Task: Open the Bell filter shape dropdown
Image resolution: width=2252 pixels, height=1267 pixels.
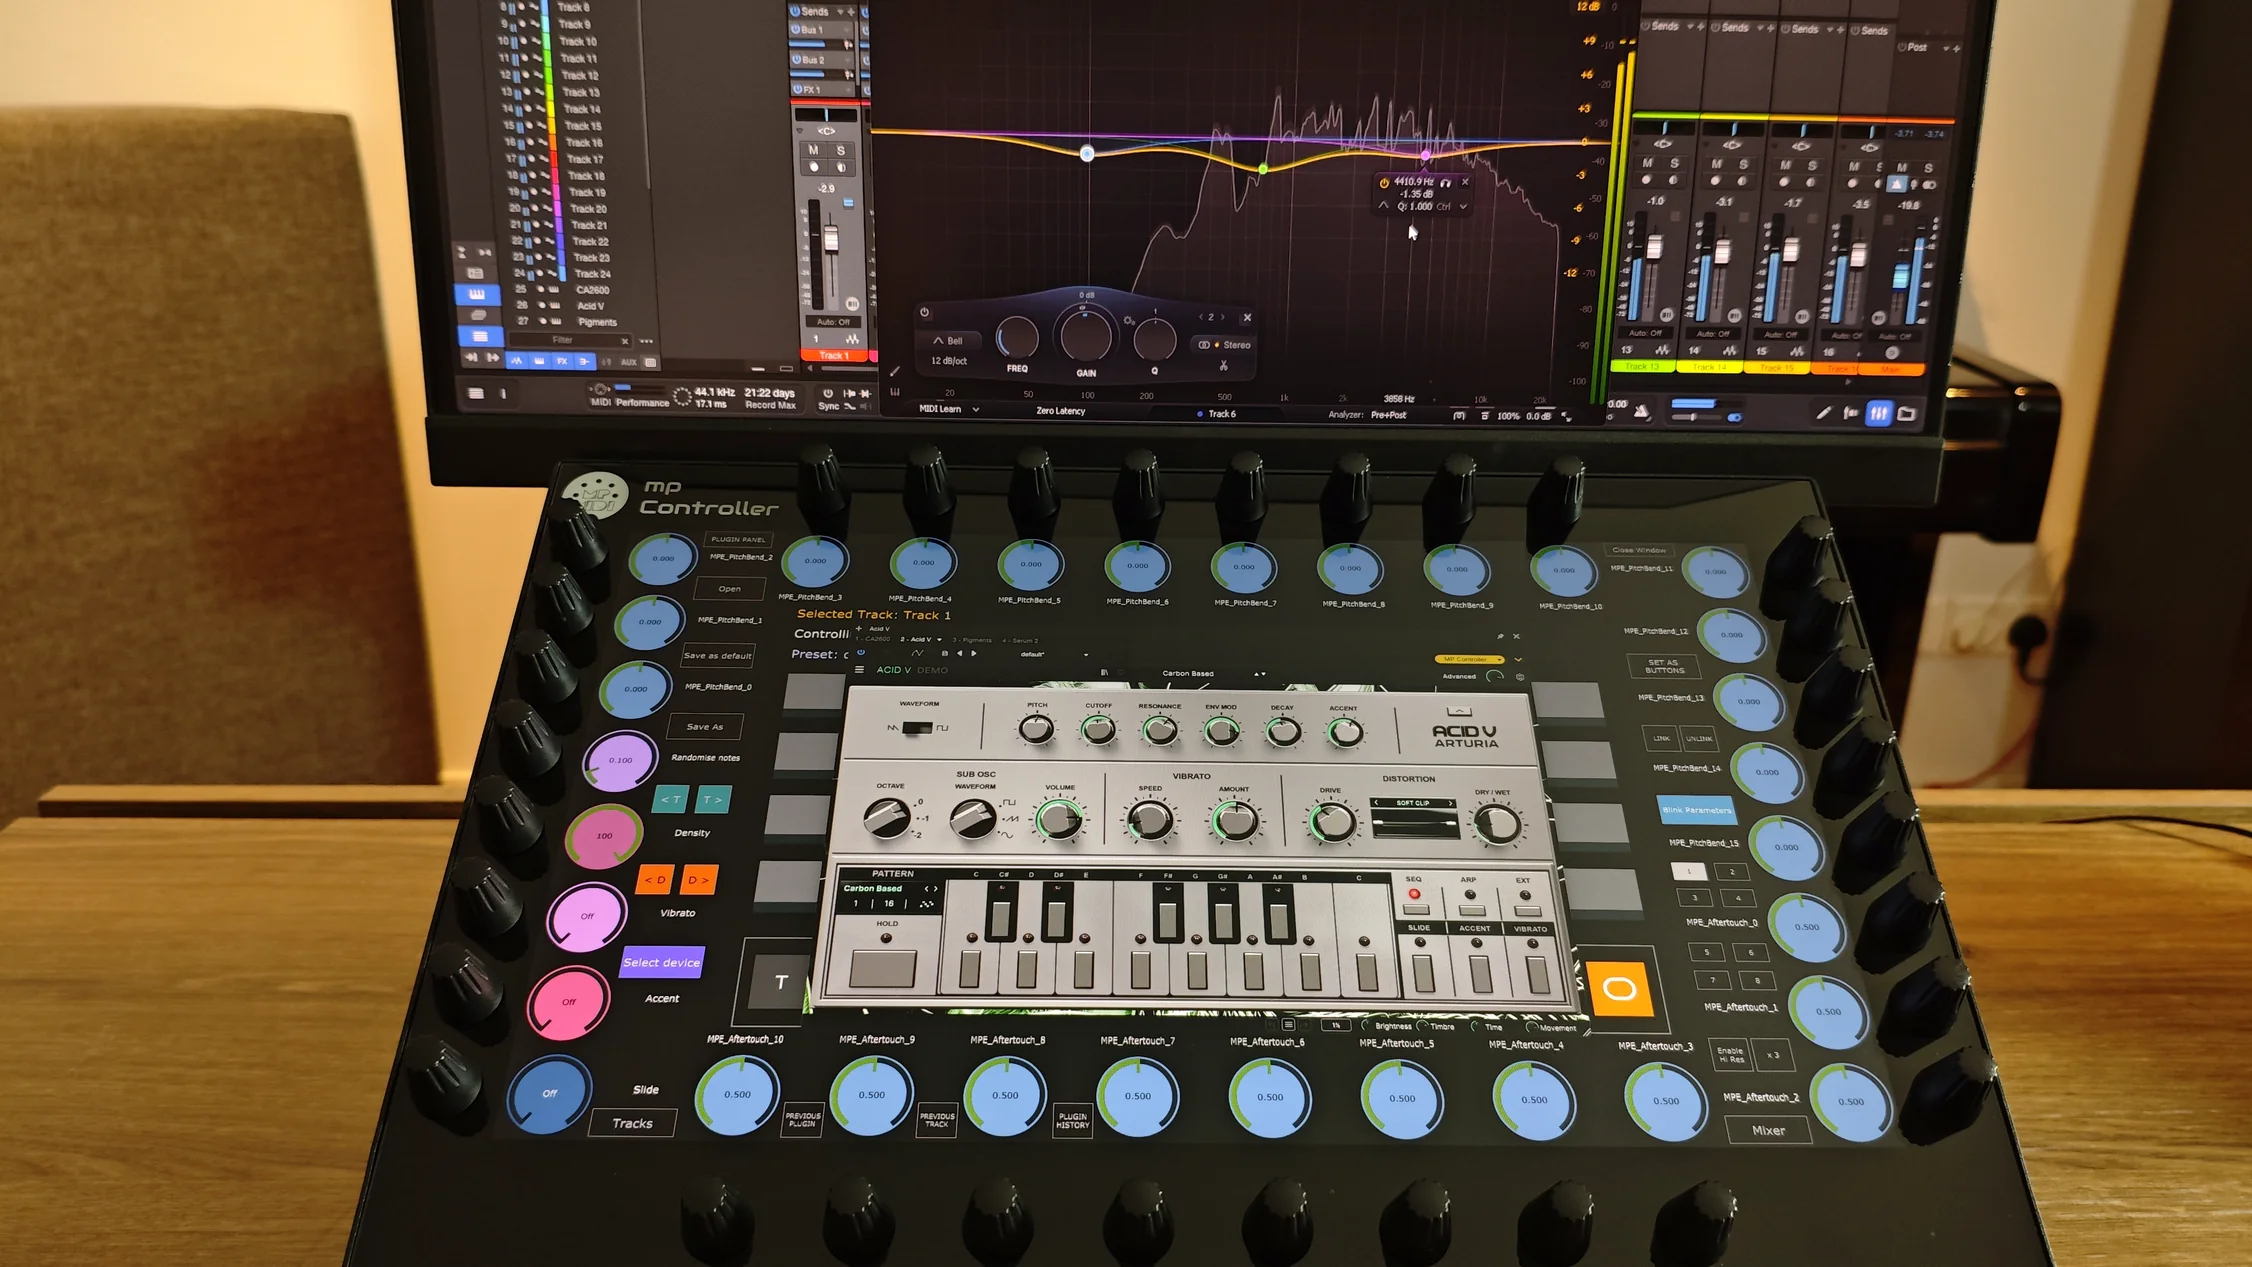Action: [948, 341]
